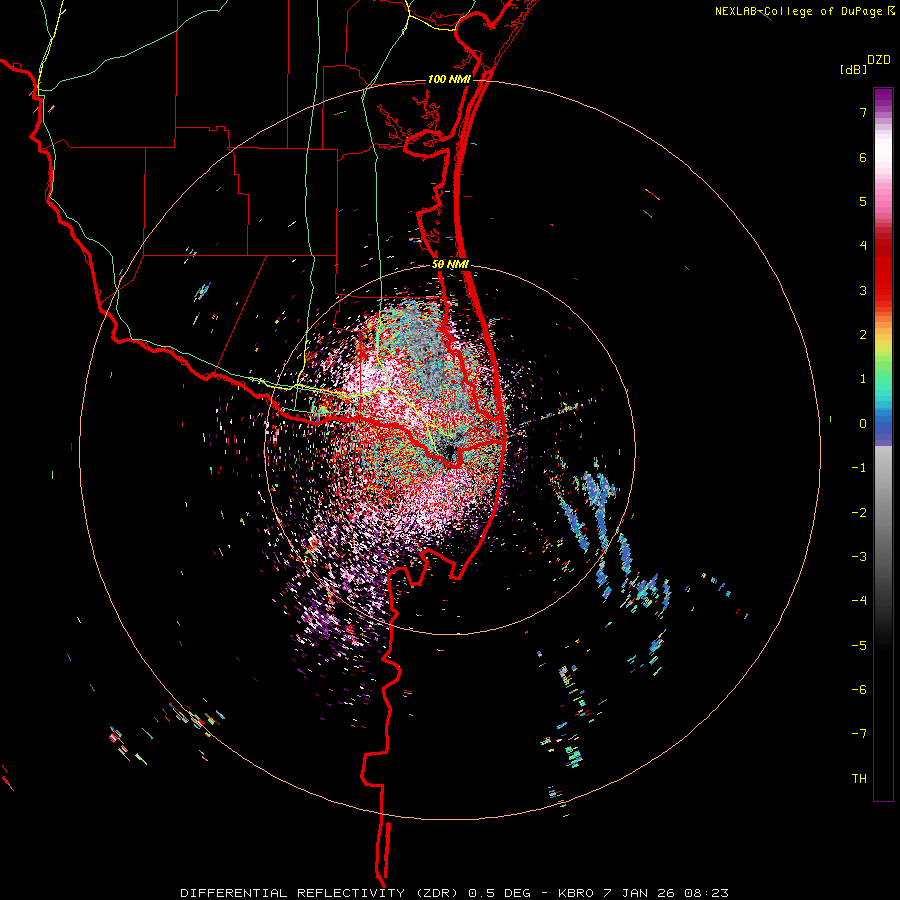
Task: Click the ZDR color scale bar
Action: (883, 444)
